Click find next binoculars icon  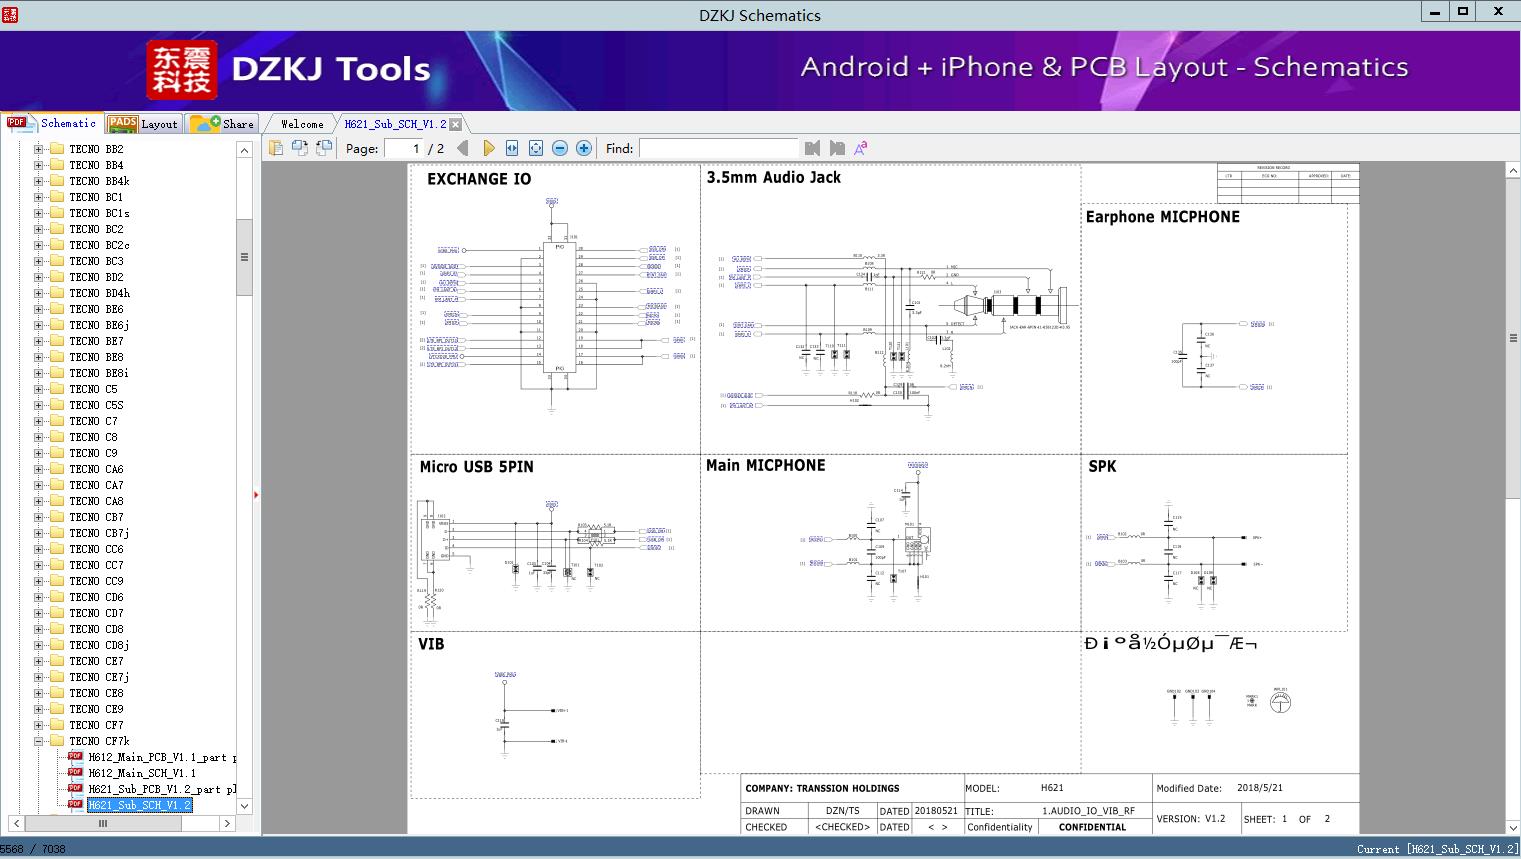[x=837, y=148]
